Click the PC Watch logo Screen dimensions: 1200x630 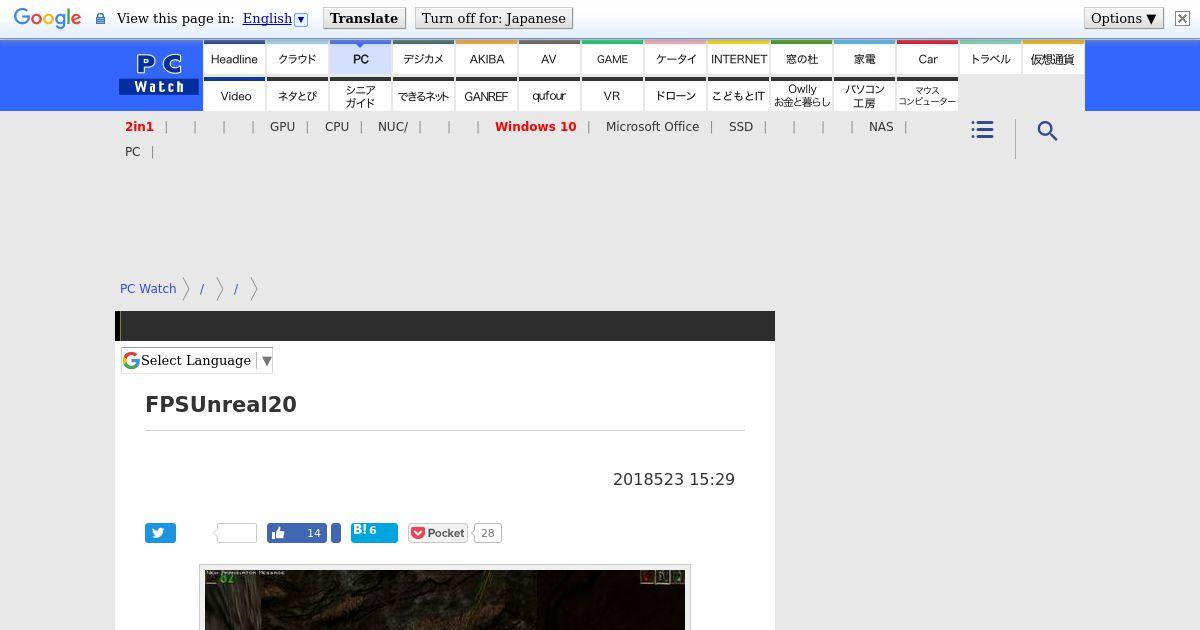coord(159,75)
